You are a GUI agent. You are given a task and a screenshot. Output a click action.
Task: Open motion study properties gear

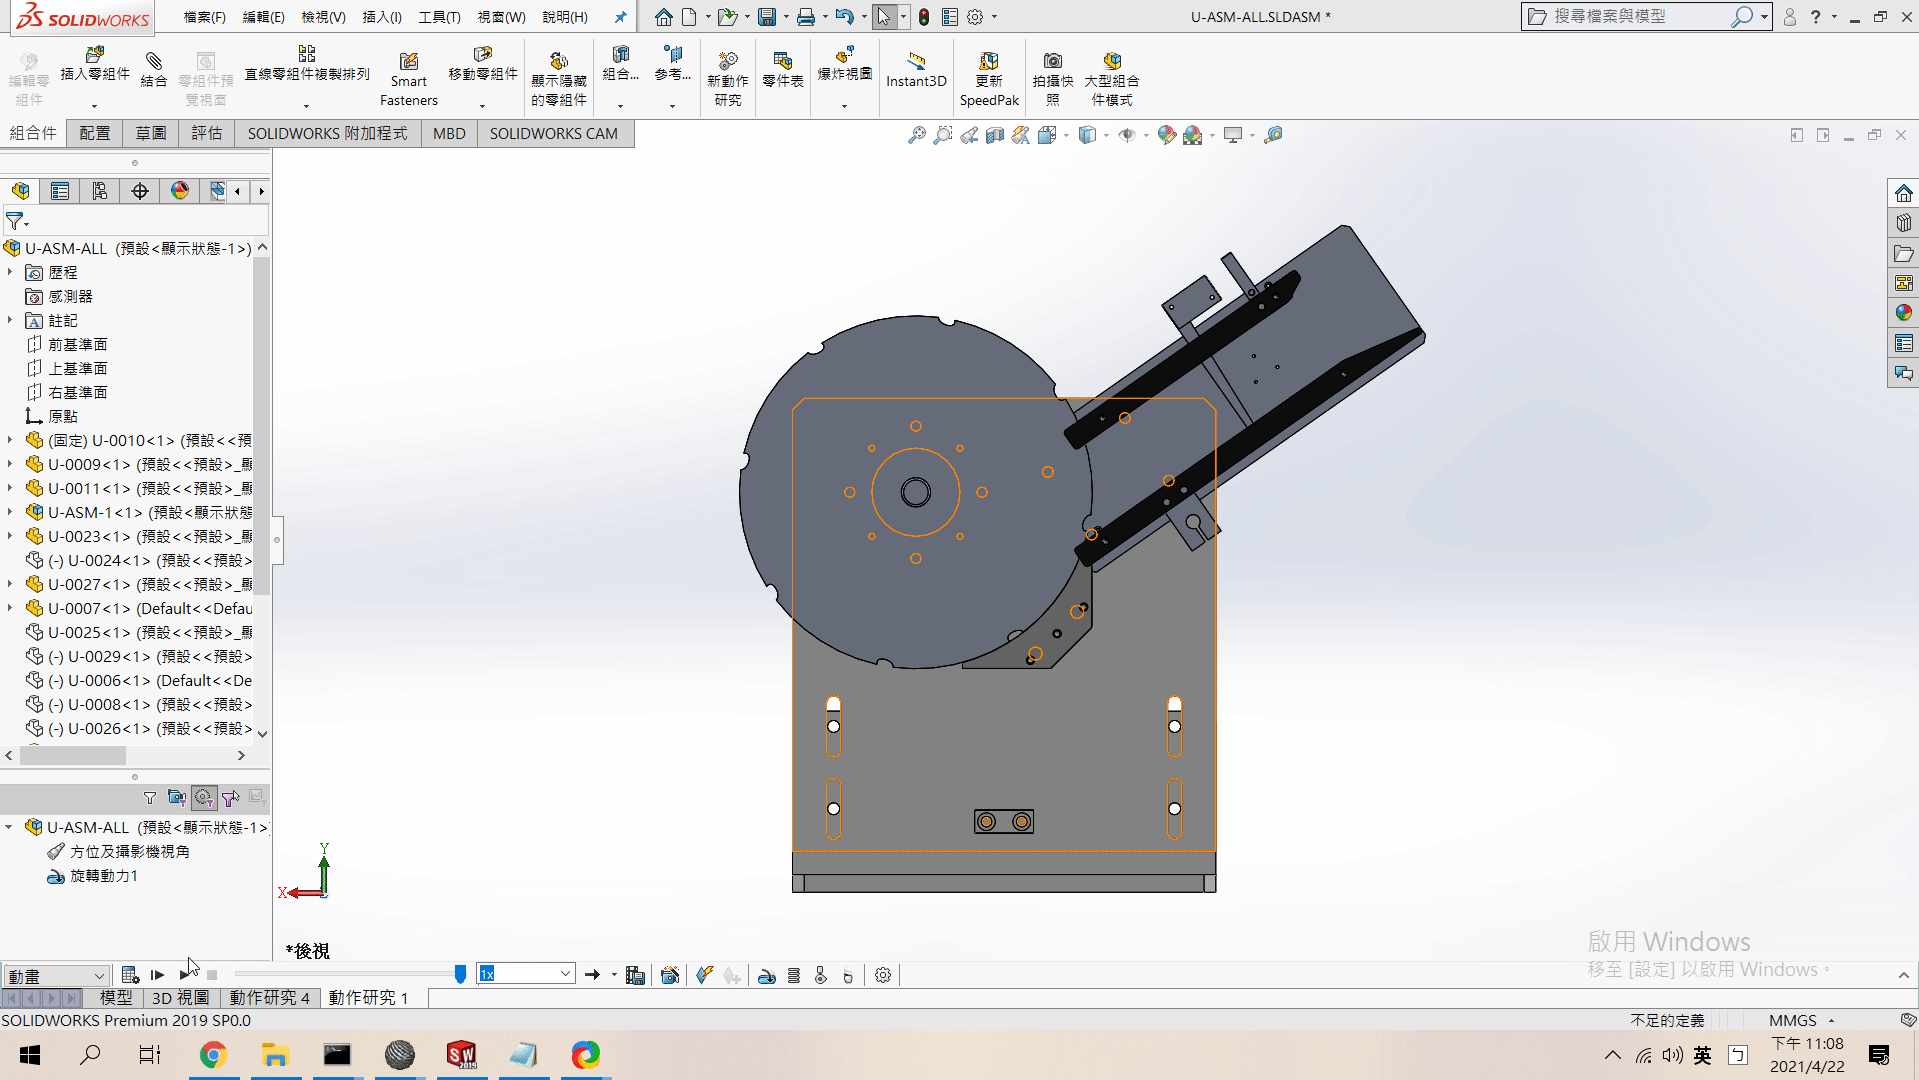(883, 975)
